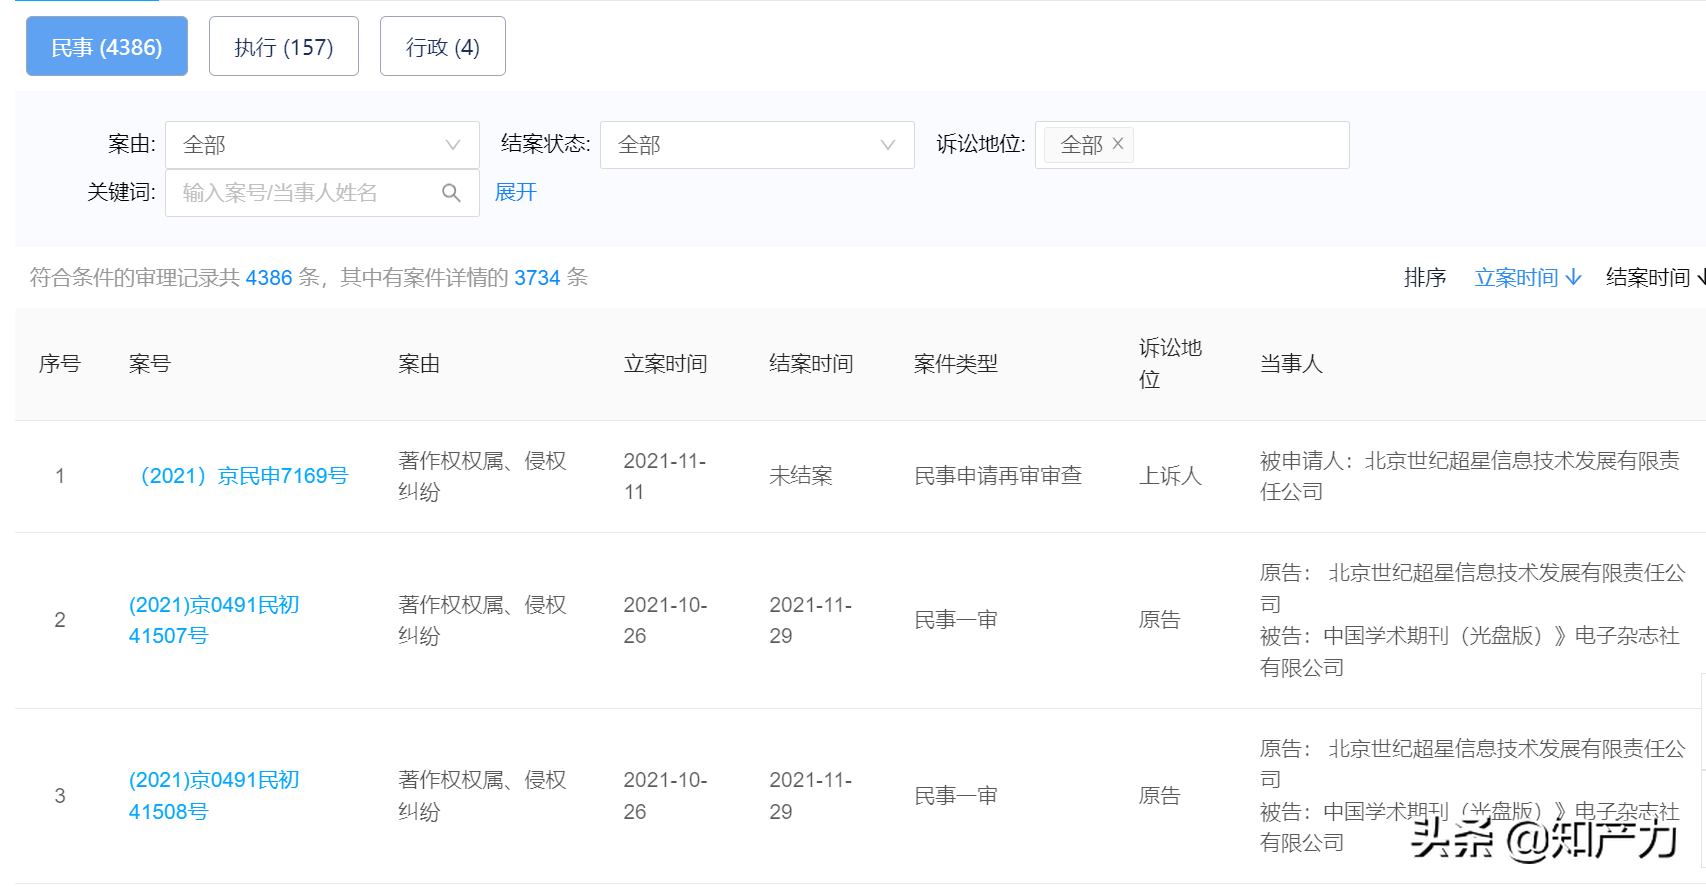Click row 2 cause 著作权权属、侵权纠纷
1706x887 pixels.
483,620
